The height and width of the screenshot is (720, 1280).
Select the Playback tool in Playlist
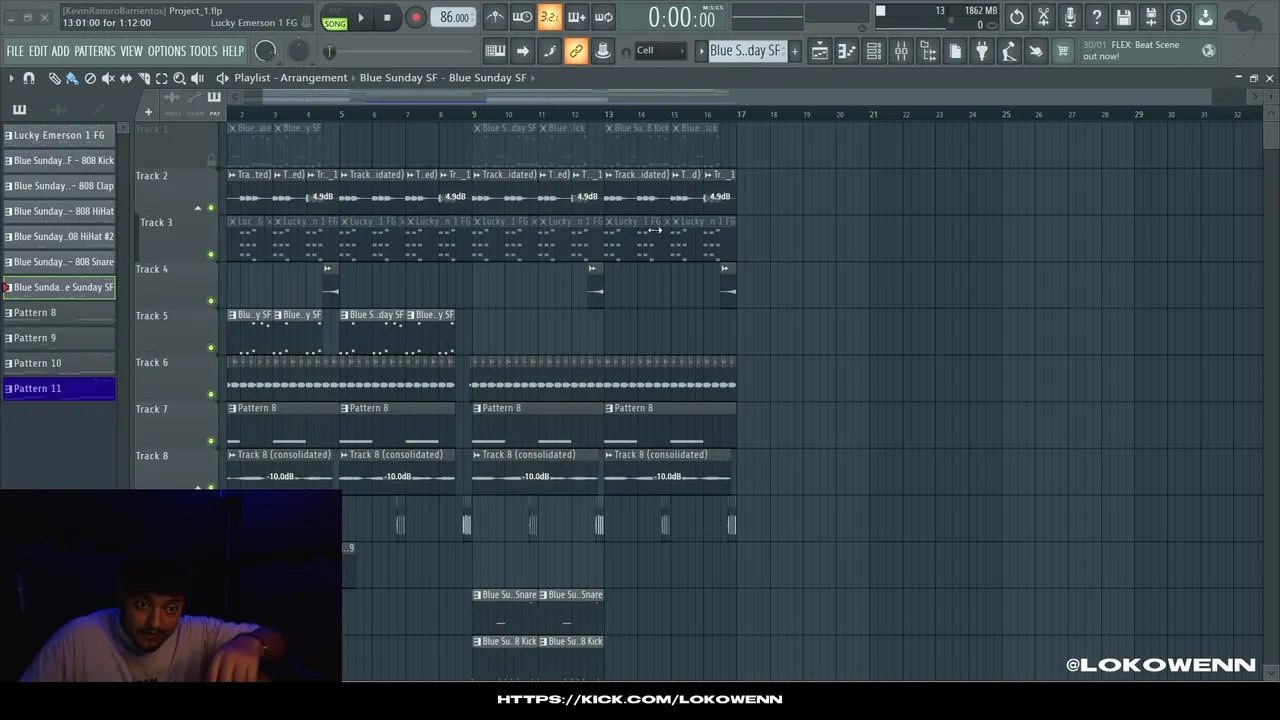pos(198,78)
